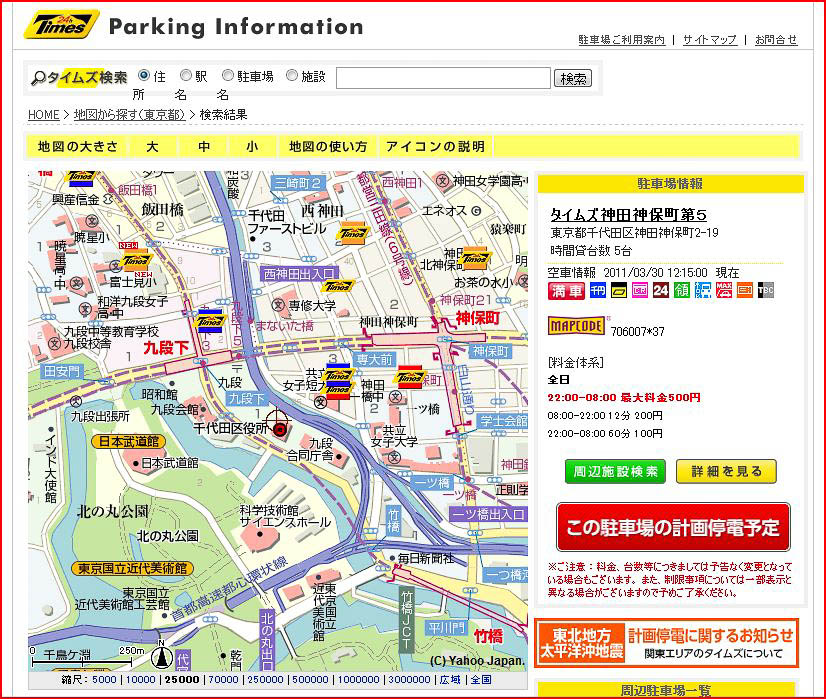826x699 pixels.
Task: Select the 駐車場 radio button
Action: click(228, 75)
